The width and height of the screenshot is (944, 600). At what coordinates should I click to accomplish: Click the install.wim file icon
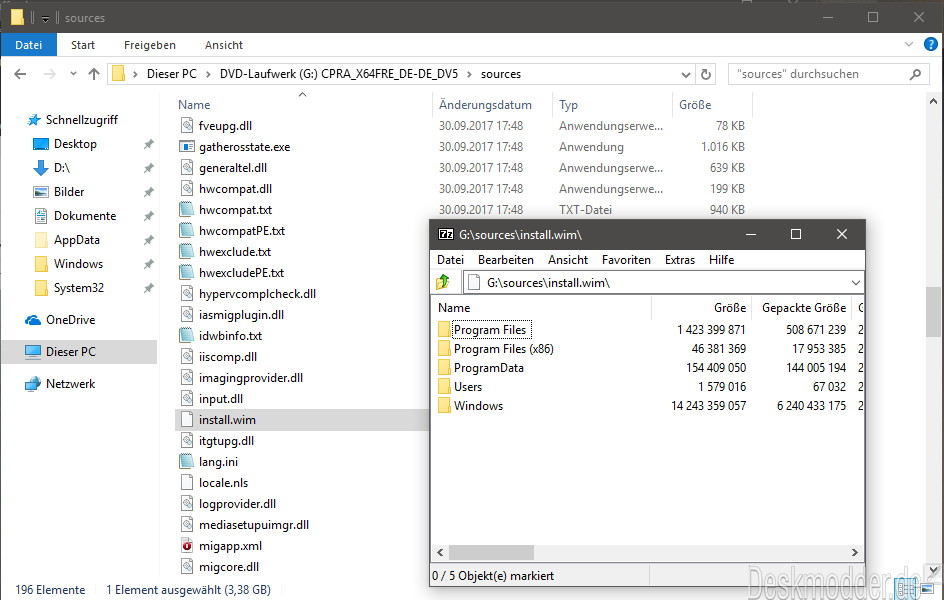click(x=187, y=419)
